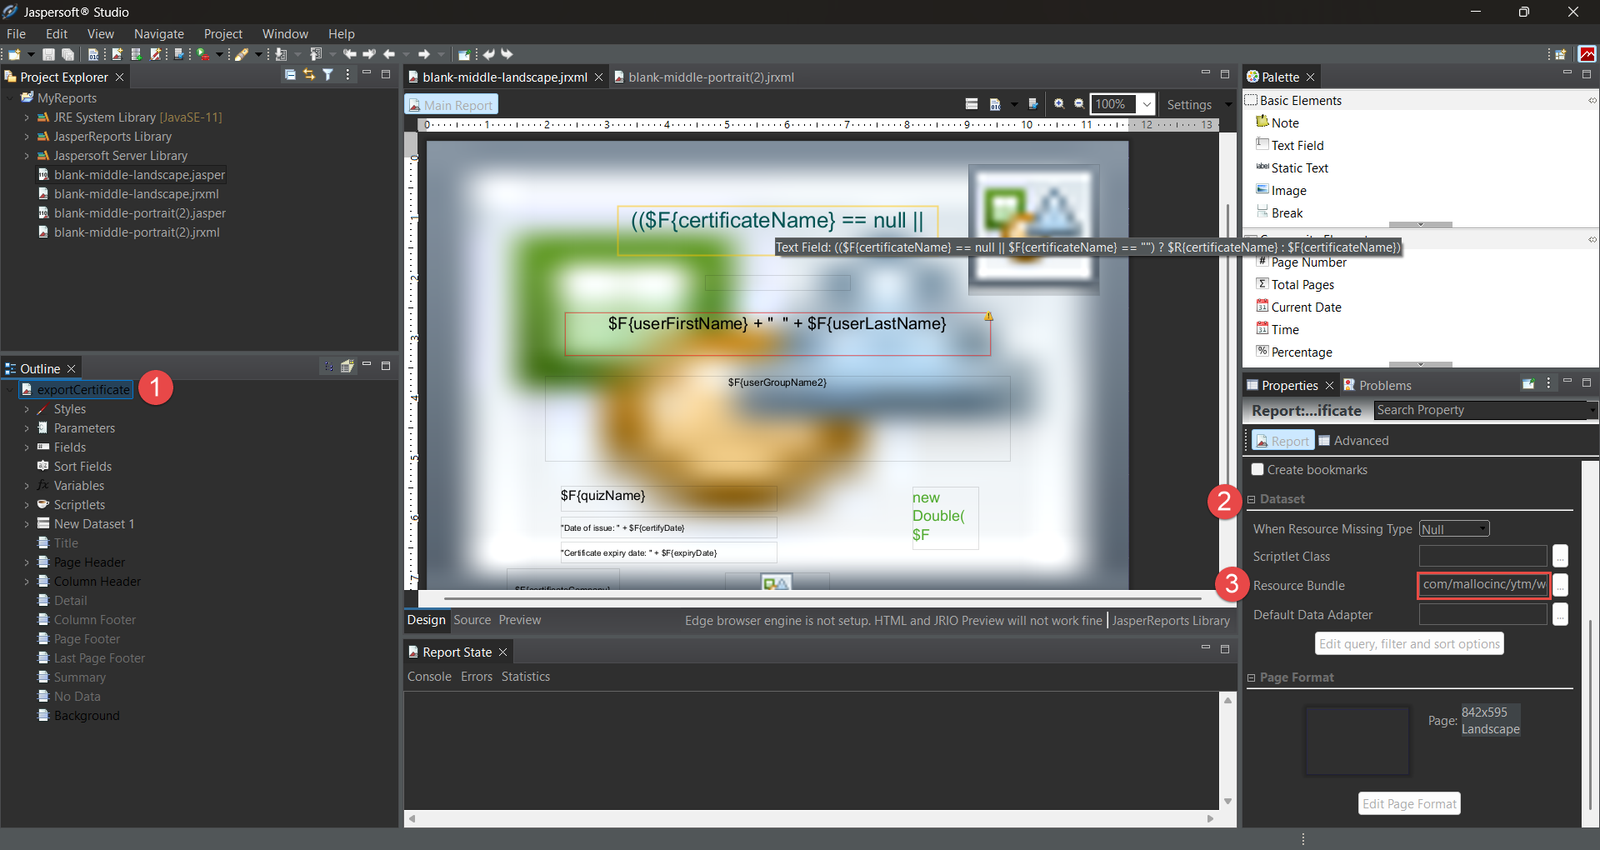The image size is (1600, 850).
Task: Open the Navigate menu
Action: click(x=159, y=34)
